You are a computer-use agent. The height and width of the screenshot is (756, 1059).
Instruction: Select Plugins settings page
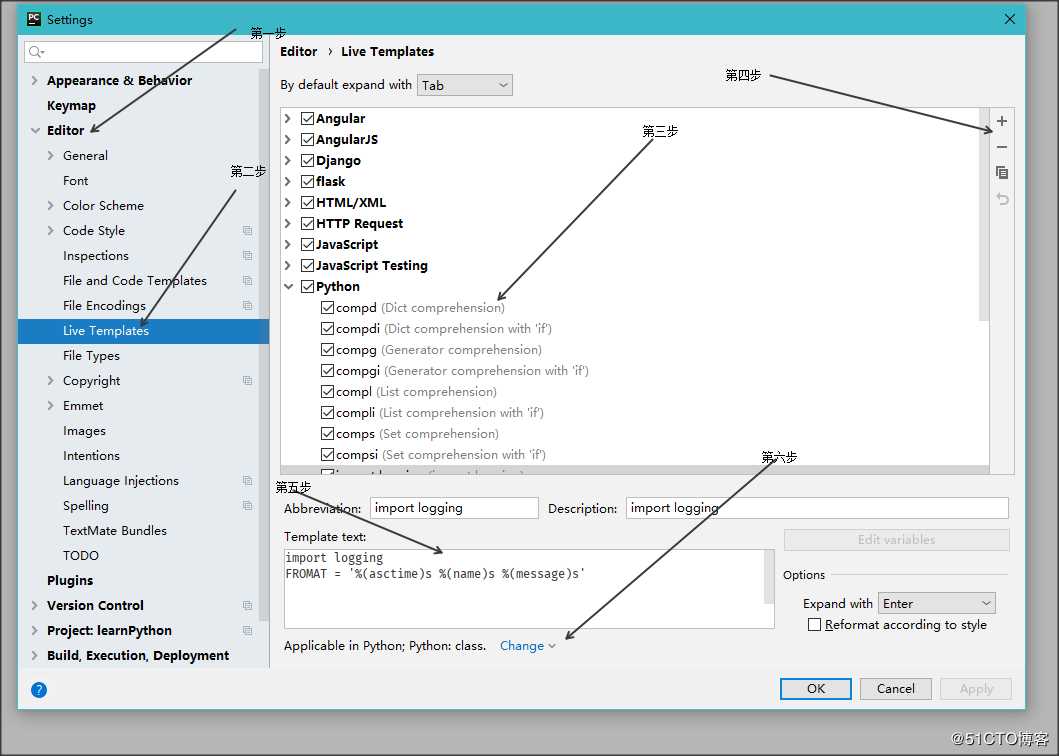70,580
